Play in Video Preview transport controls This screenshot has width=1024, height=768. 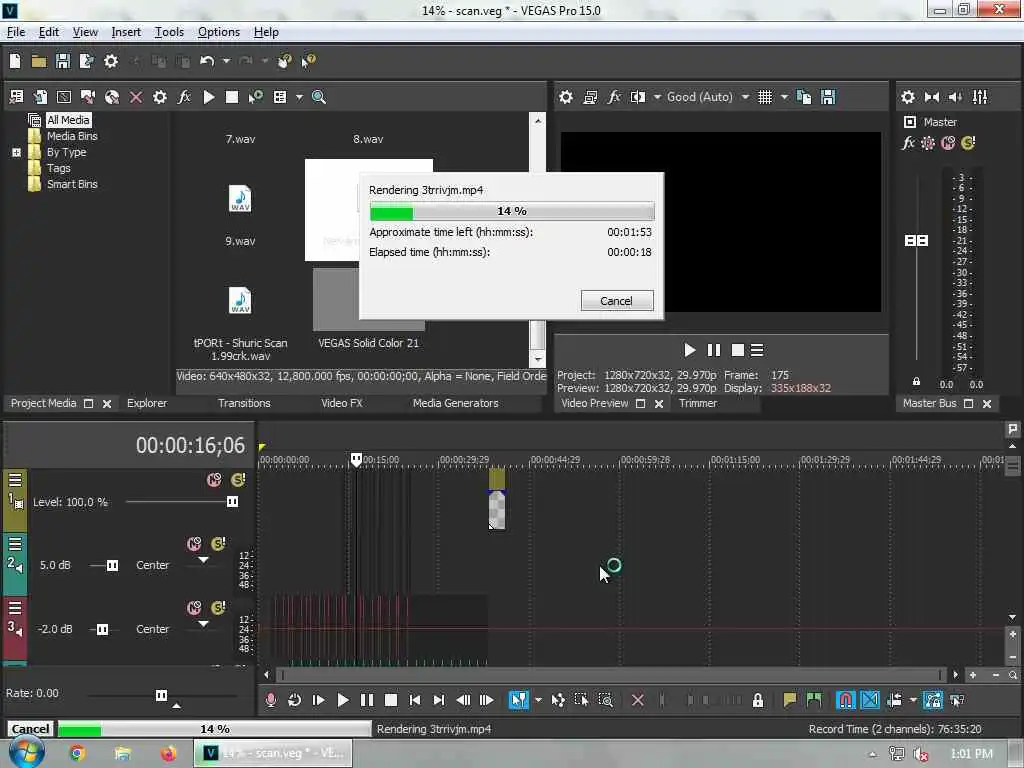pyautogui.click(x=690, y=351)
